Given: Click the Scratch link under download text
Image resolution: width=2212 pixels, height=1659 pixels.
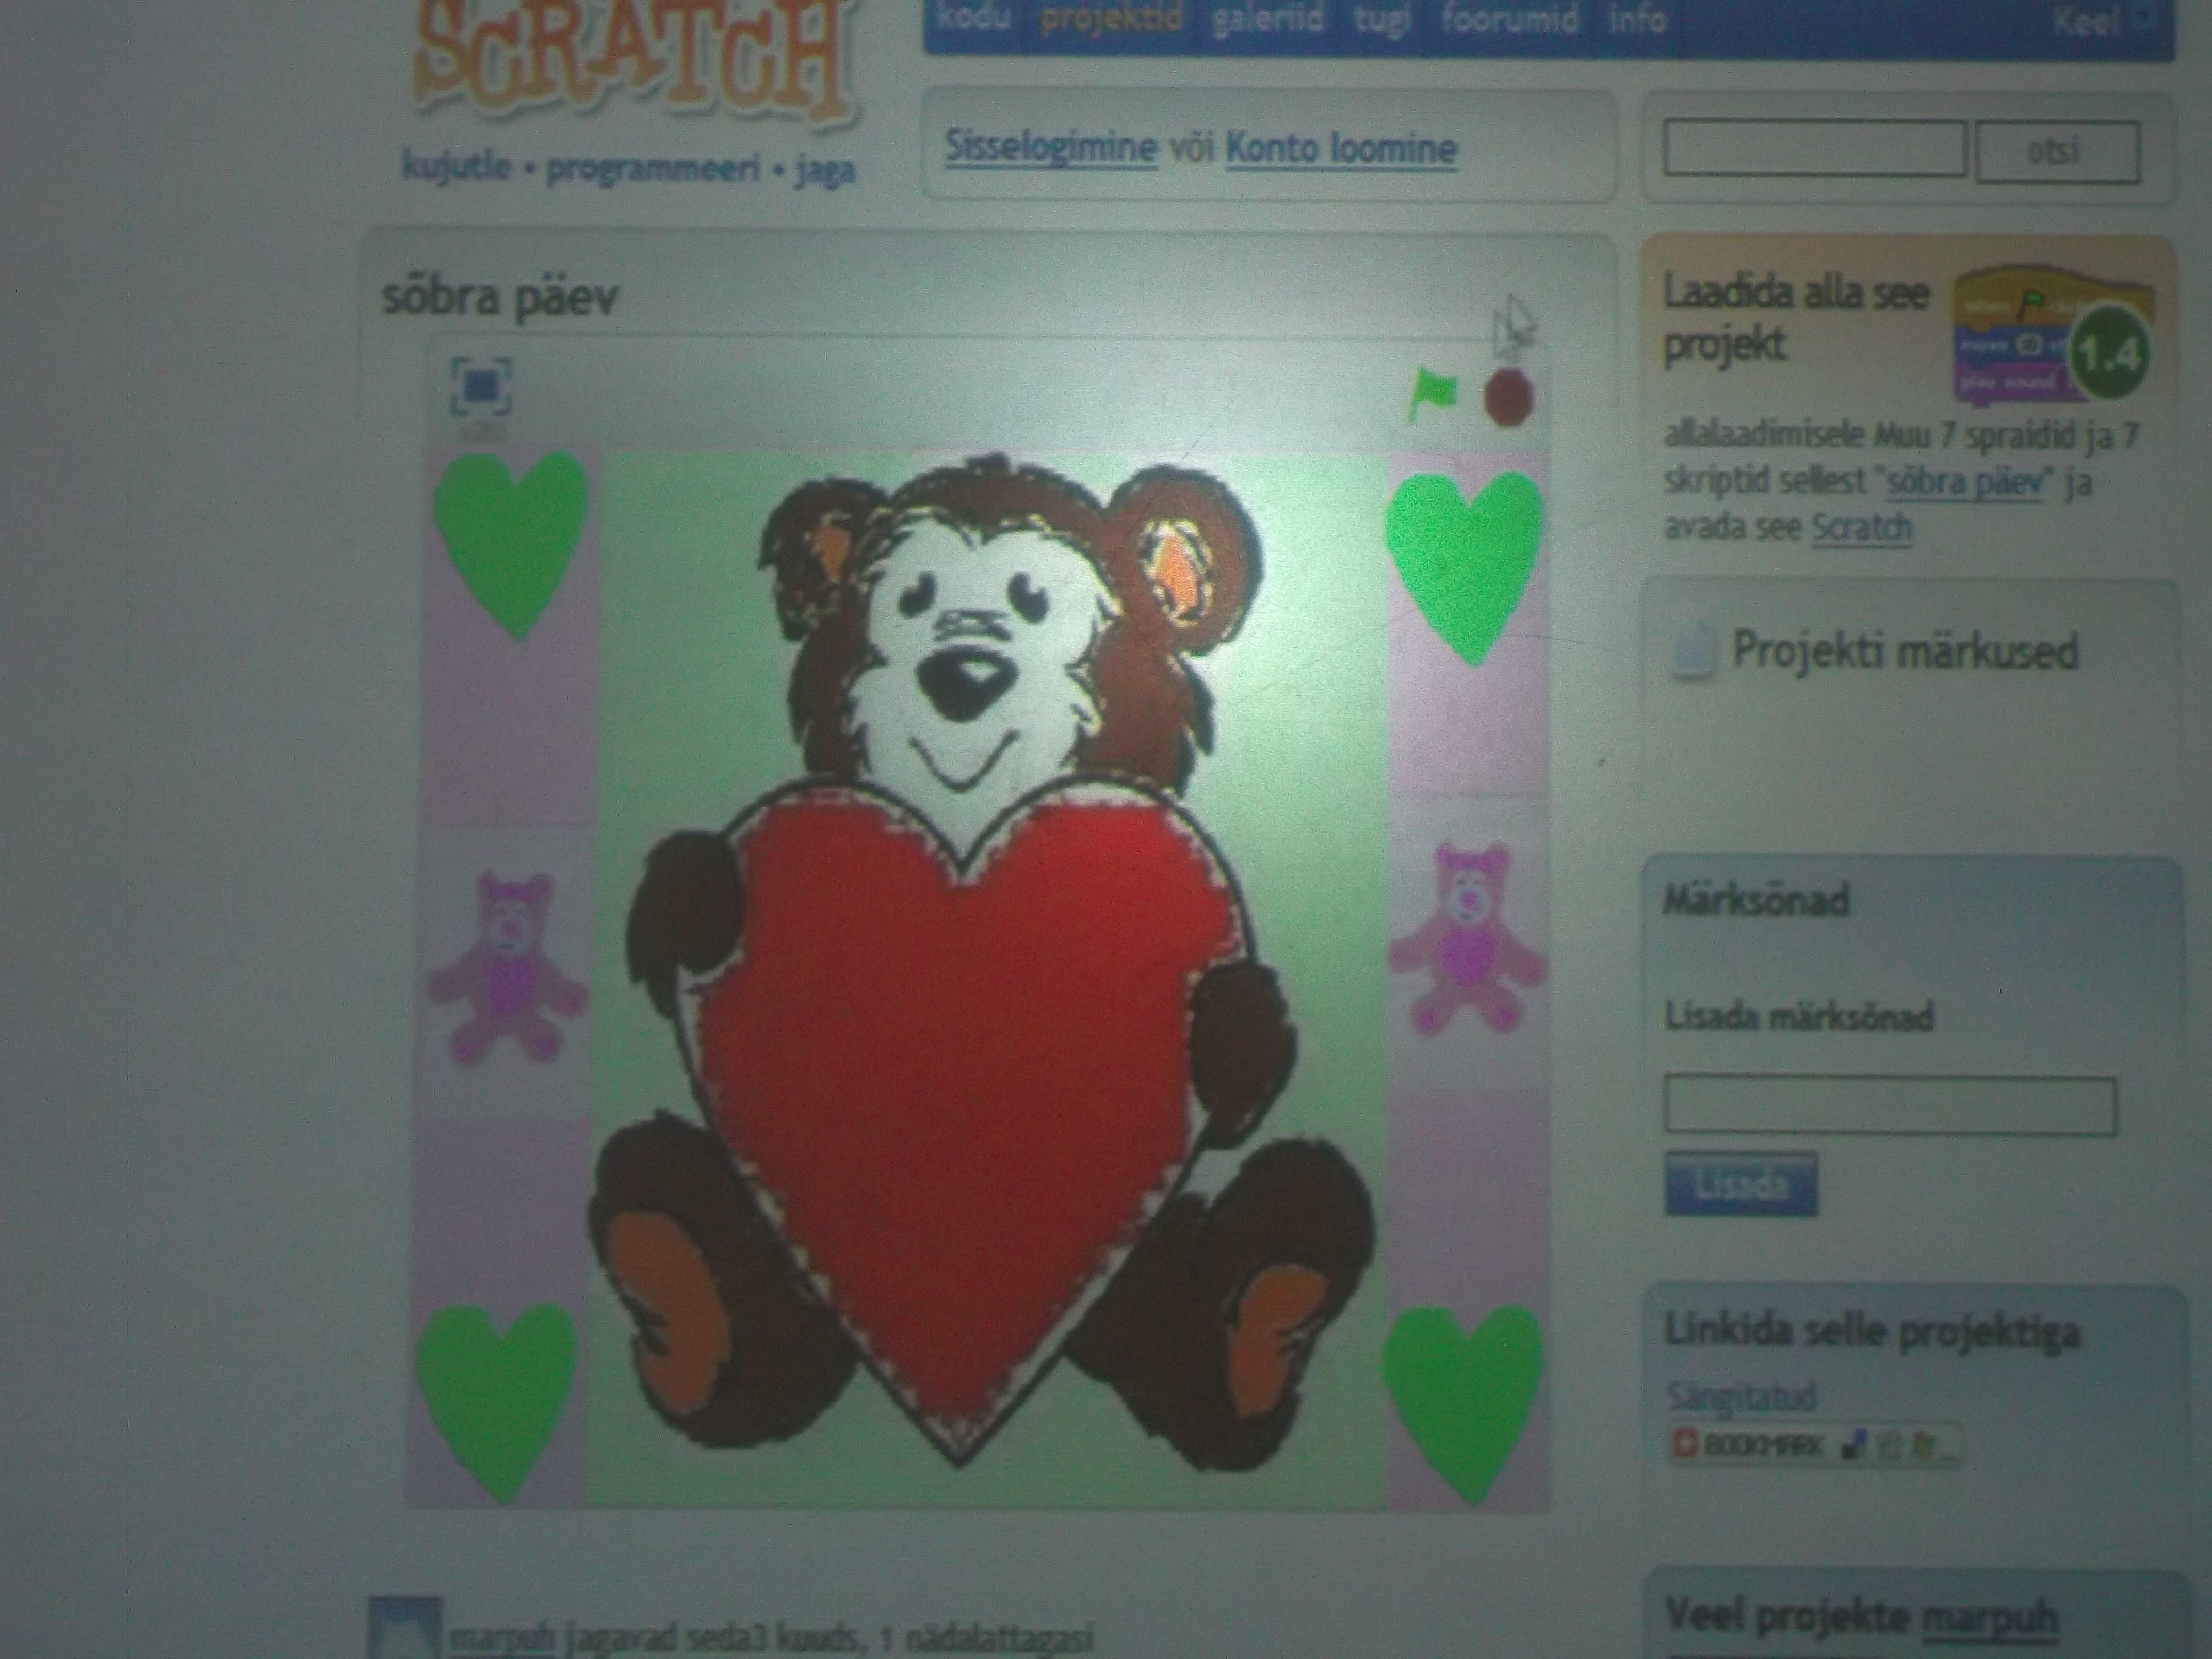Looking at the screenshot, I should 1862,527.
